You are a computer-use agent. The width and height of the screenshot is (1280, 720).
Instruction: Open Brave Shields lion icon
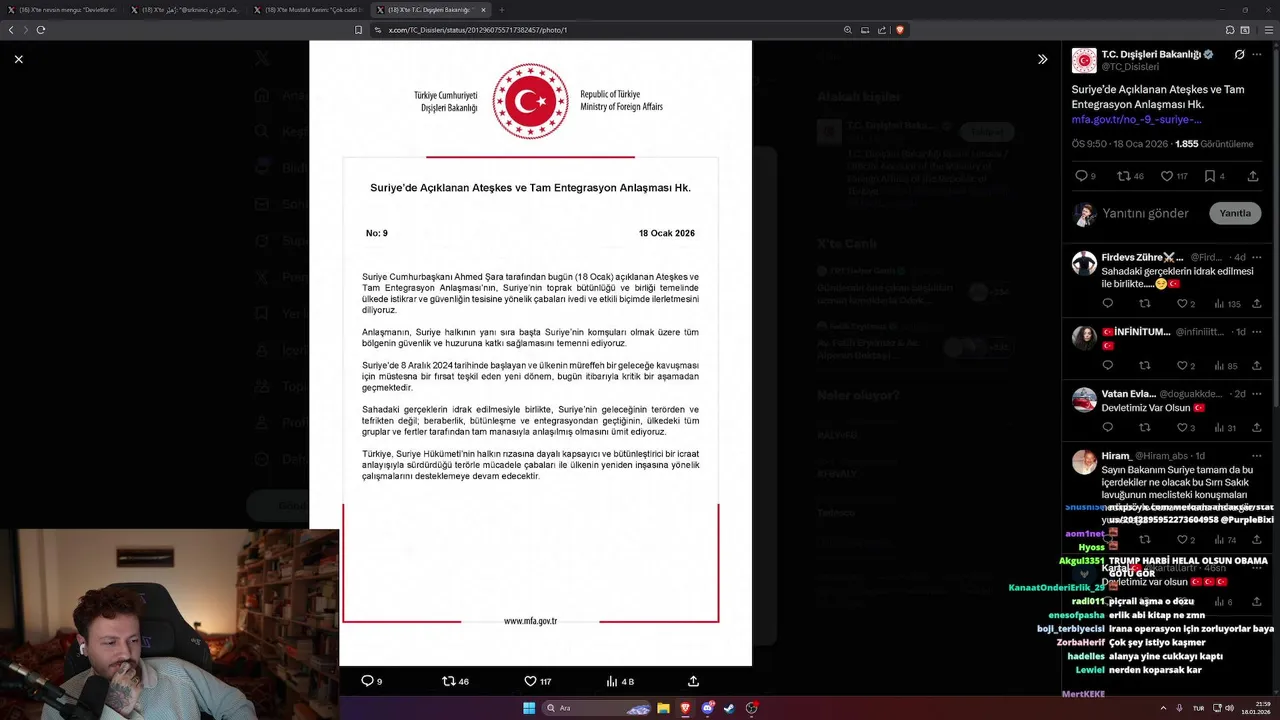899,30
